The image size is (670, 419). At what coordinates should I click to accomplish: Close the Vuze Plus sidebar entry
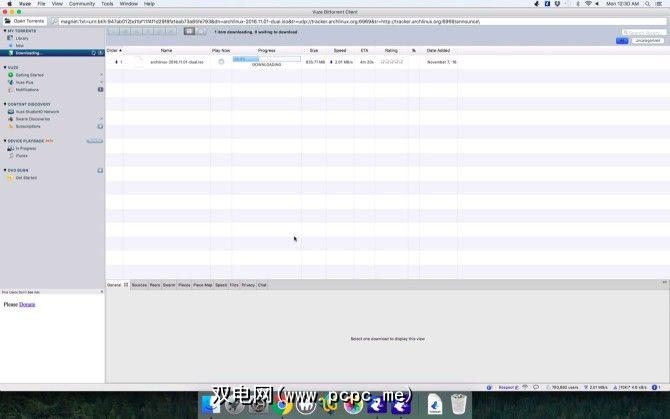(x=101, y=82)
